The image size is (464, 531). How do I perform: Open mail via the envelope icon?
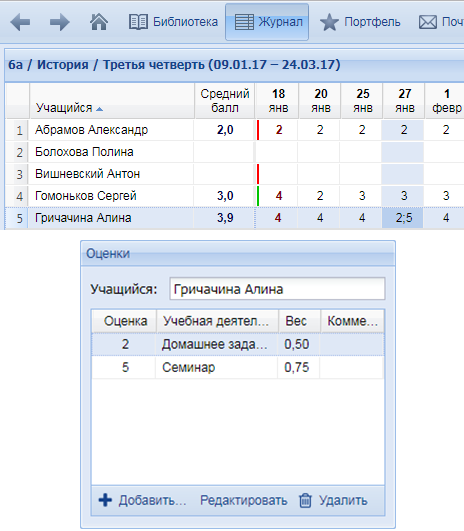(x=428, y=22)
